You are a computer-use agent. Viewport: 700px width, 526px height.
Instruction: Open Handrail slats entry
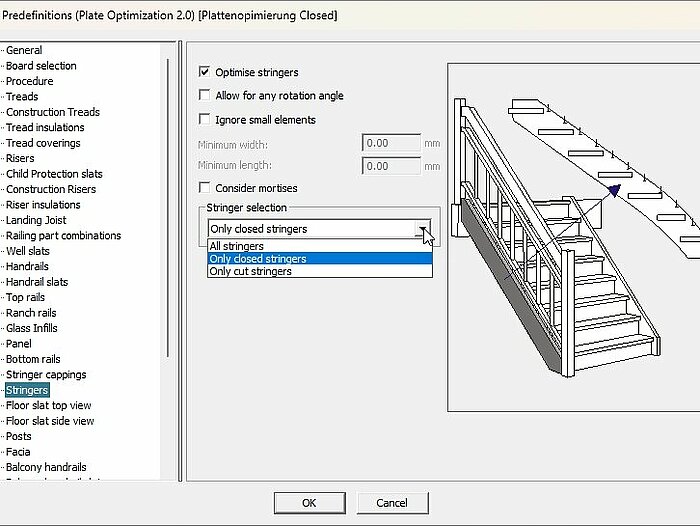[x=37, y=282]
